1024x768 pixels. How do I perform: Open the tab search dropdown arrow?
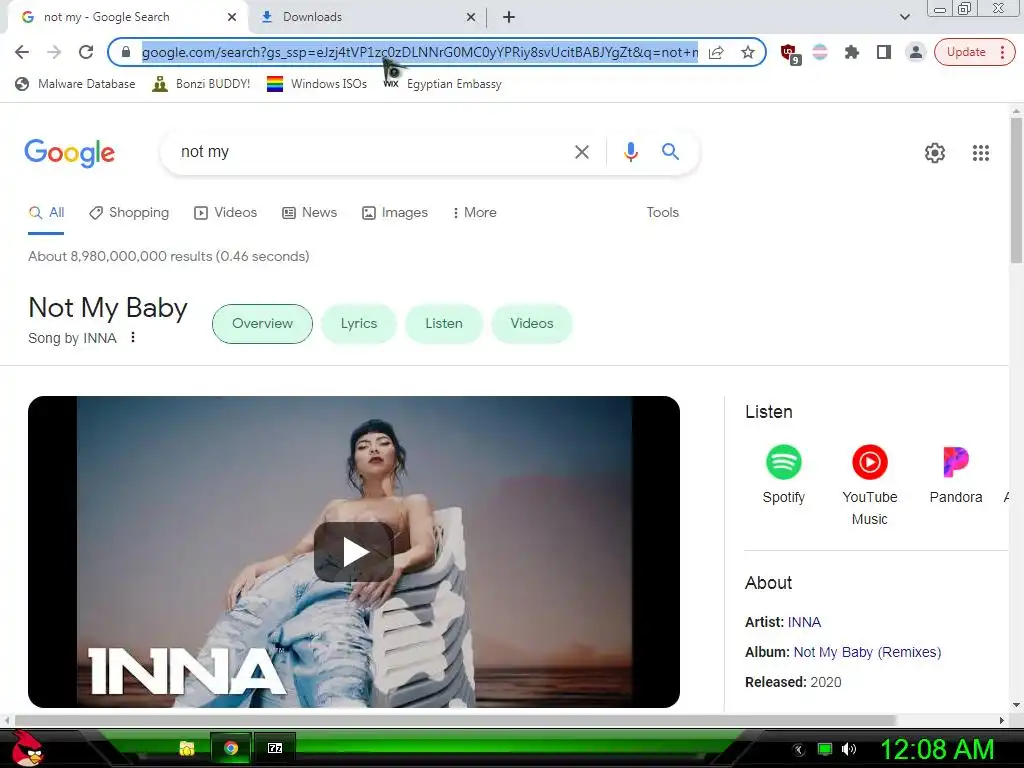coord(904,17)
